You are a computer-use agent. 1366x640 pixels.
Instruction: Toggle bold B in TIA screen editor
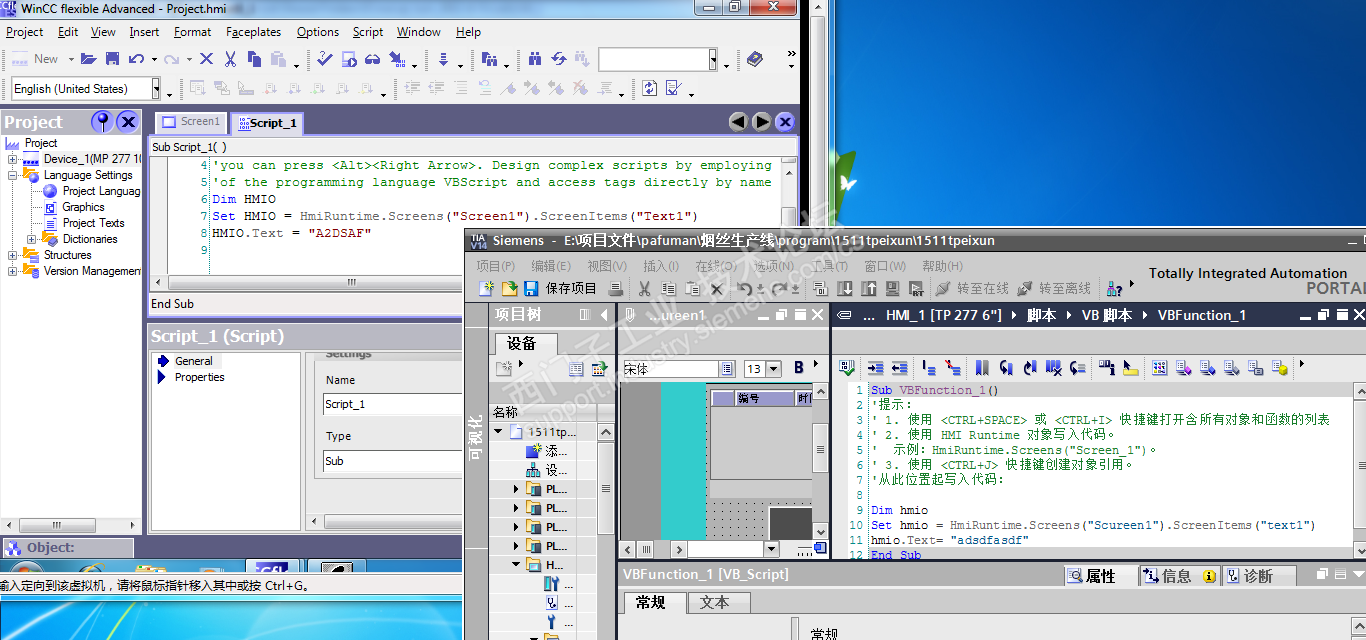click(799, 368)
